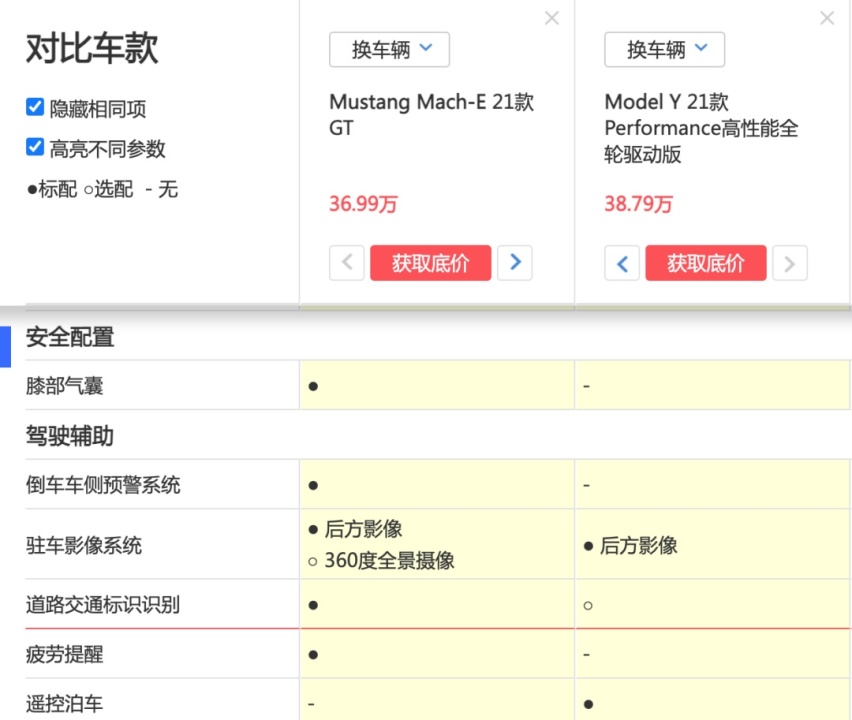Toggle the 高亮不同参数 checkbox
Image resolution: width=852 pixels, height=720 pixels.
click(35, 147)
